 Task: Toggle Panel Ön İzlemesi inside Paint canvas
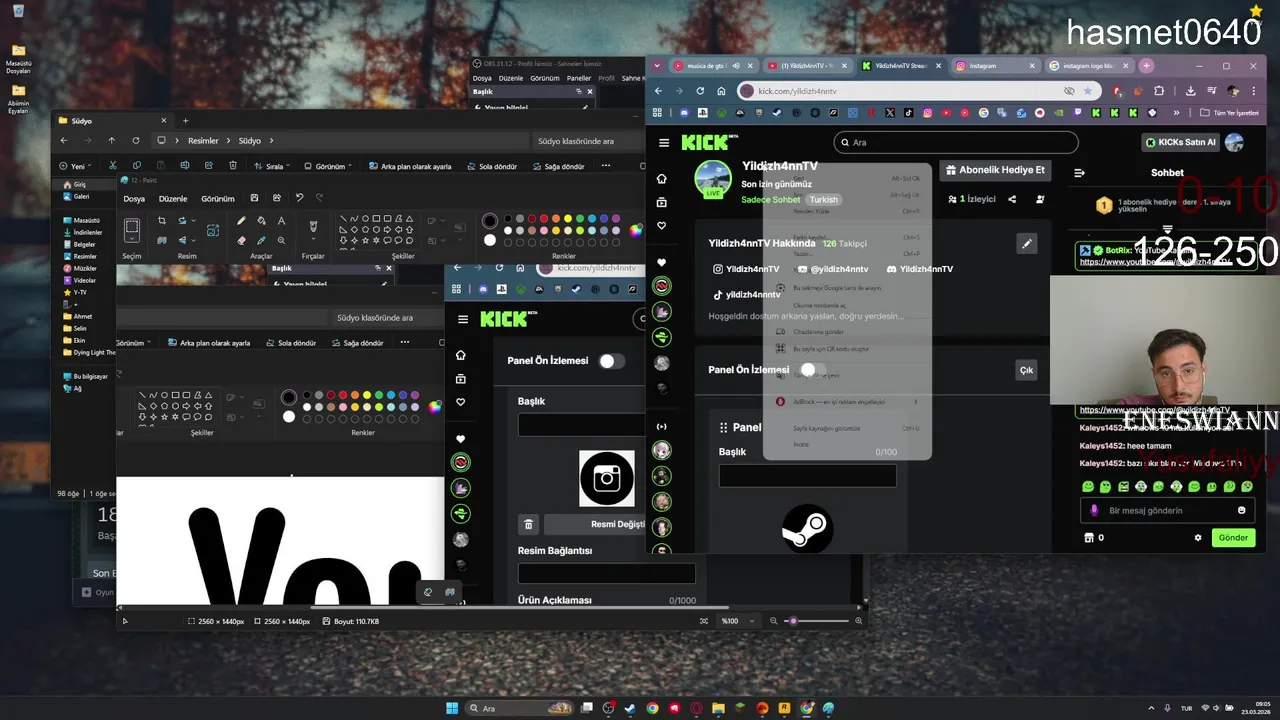[611, 361]
